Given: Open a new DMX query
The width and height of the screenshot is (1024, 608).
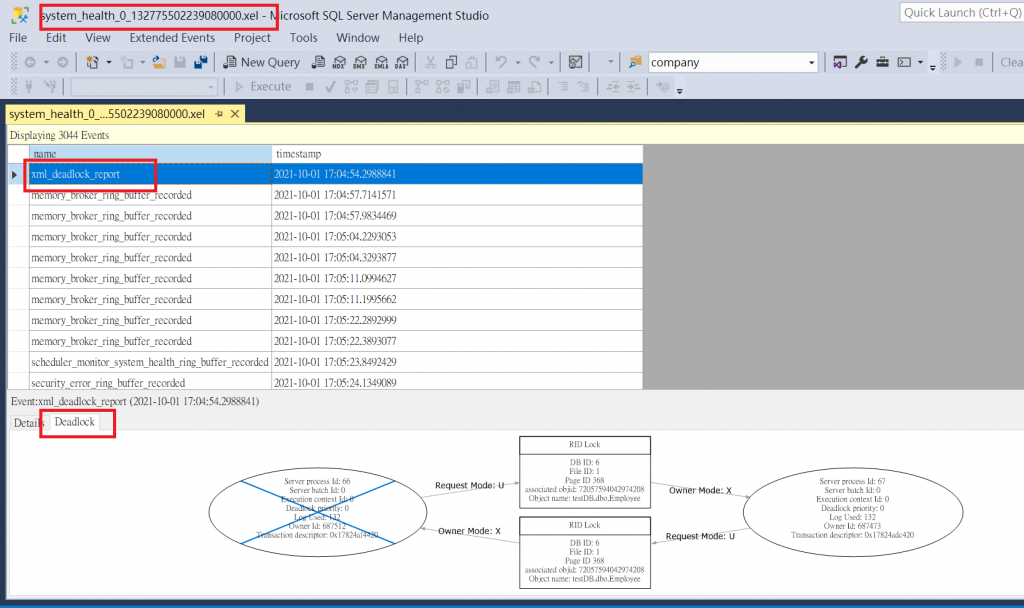Looking at the screenshot, I should point(360,62).
